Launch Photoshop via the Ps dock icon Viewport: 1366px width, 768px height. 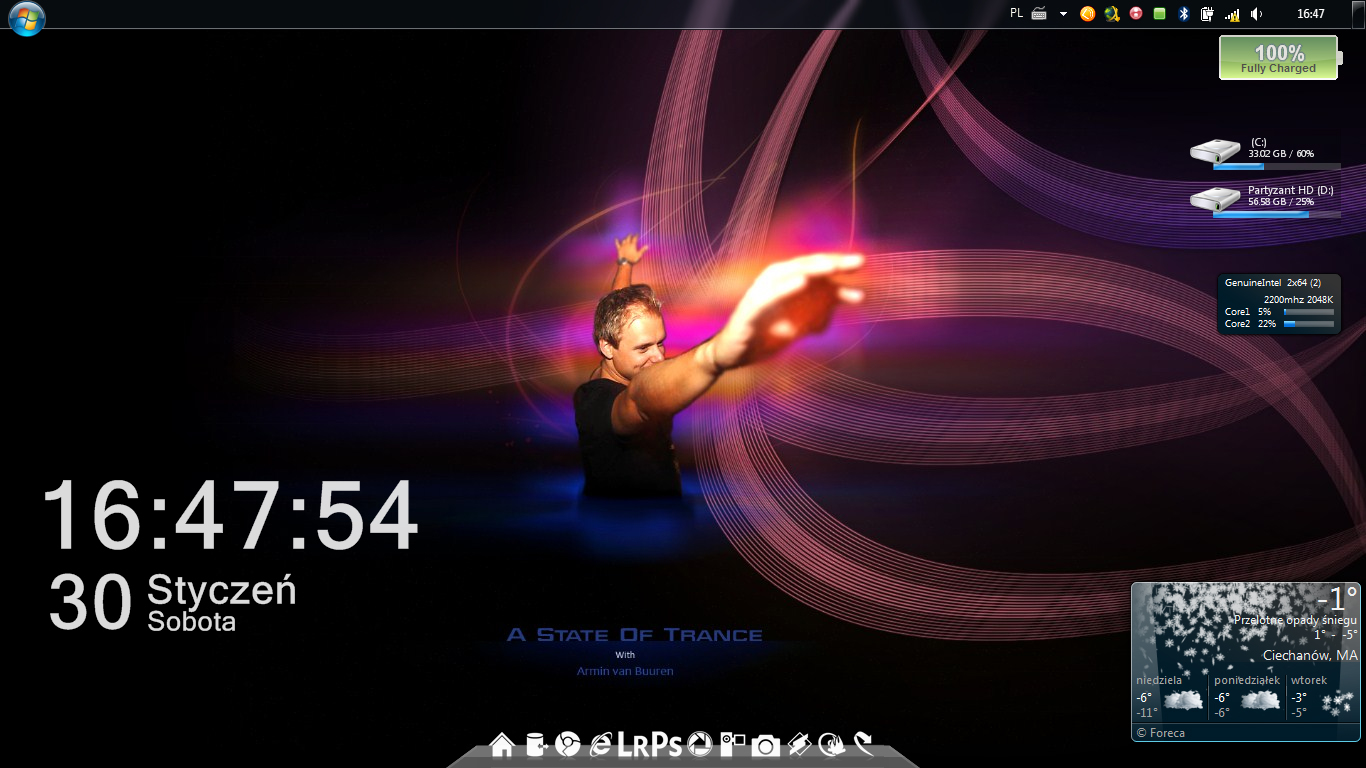point(668,745)
